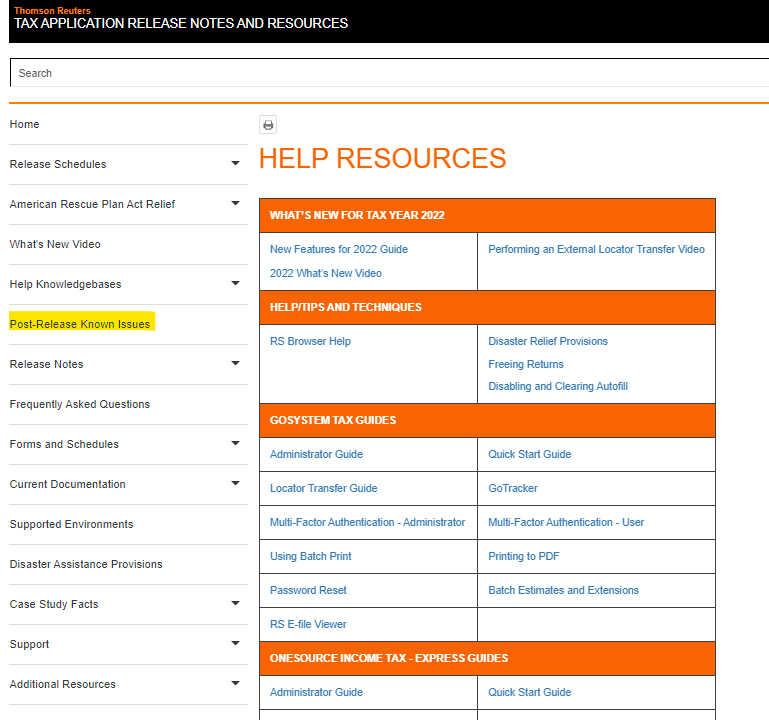Open Supported Environments page
Screen dimensions: 769x720
coord(72,524)
